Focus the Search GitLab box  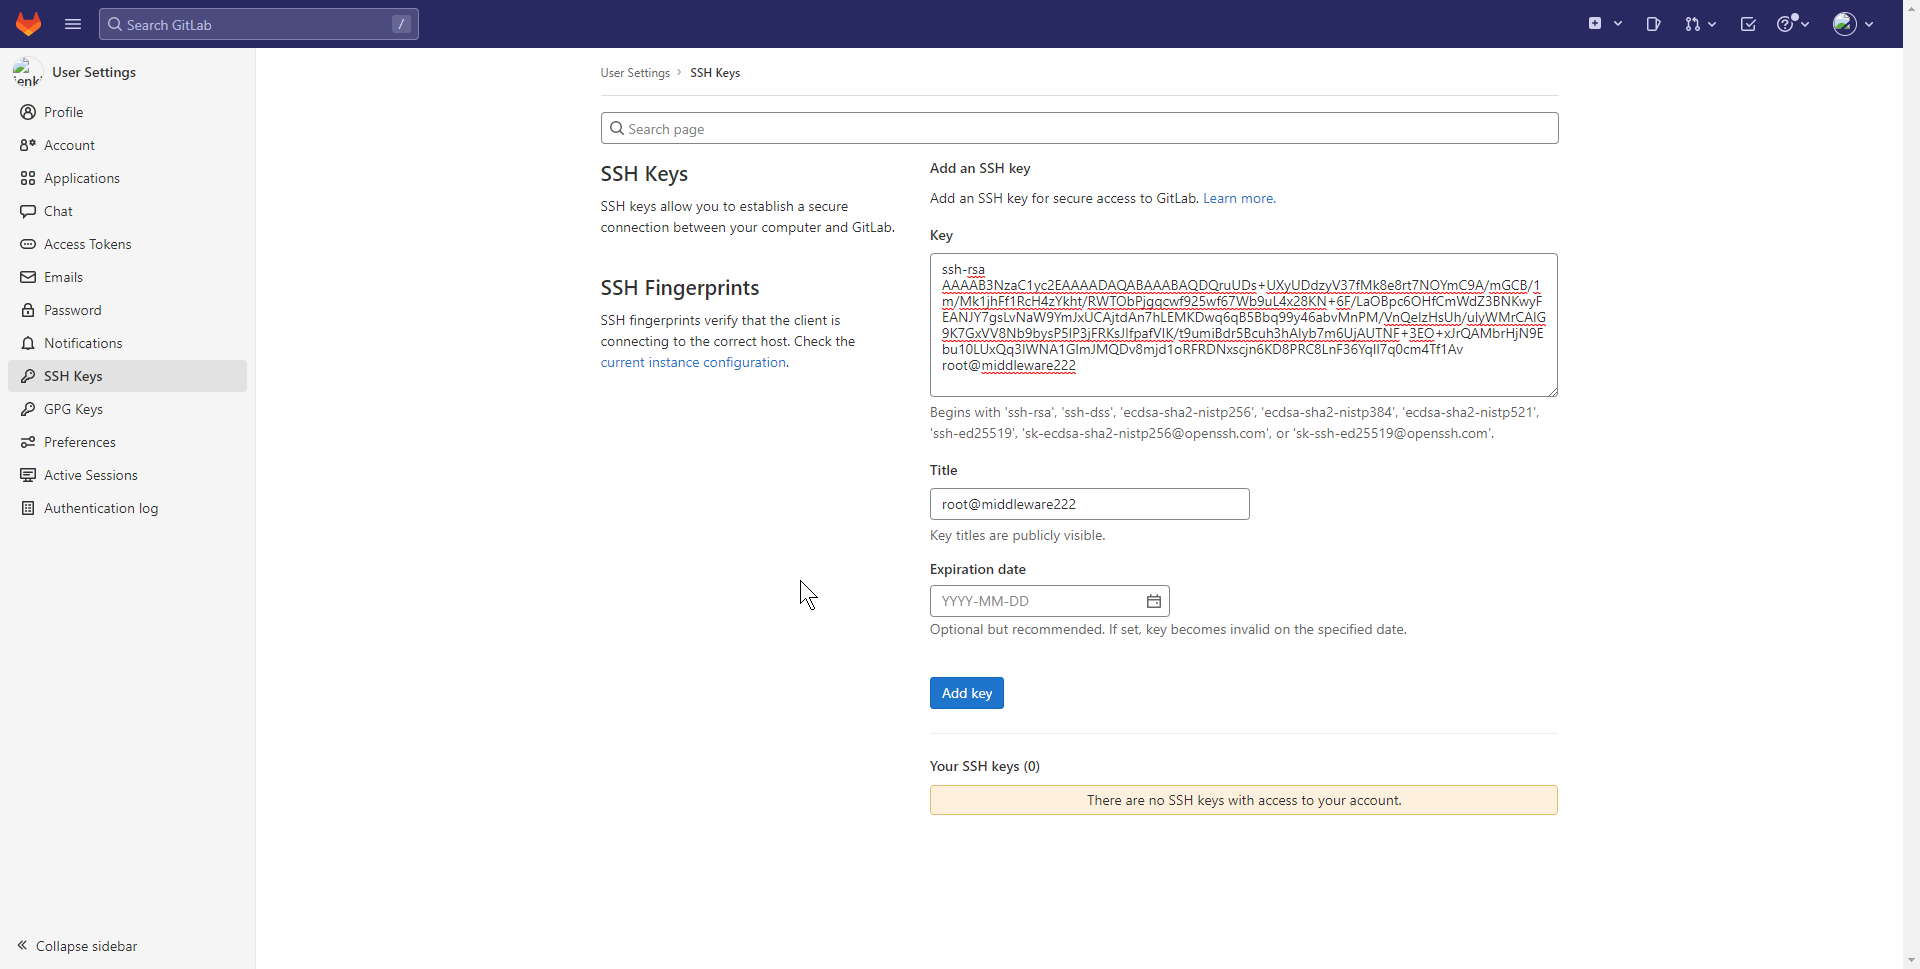coord(258,24)
